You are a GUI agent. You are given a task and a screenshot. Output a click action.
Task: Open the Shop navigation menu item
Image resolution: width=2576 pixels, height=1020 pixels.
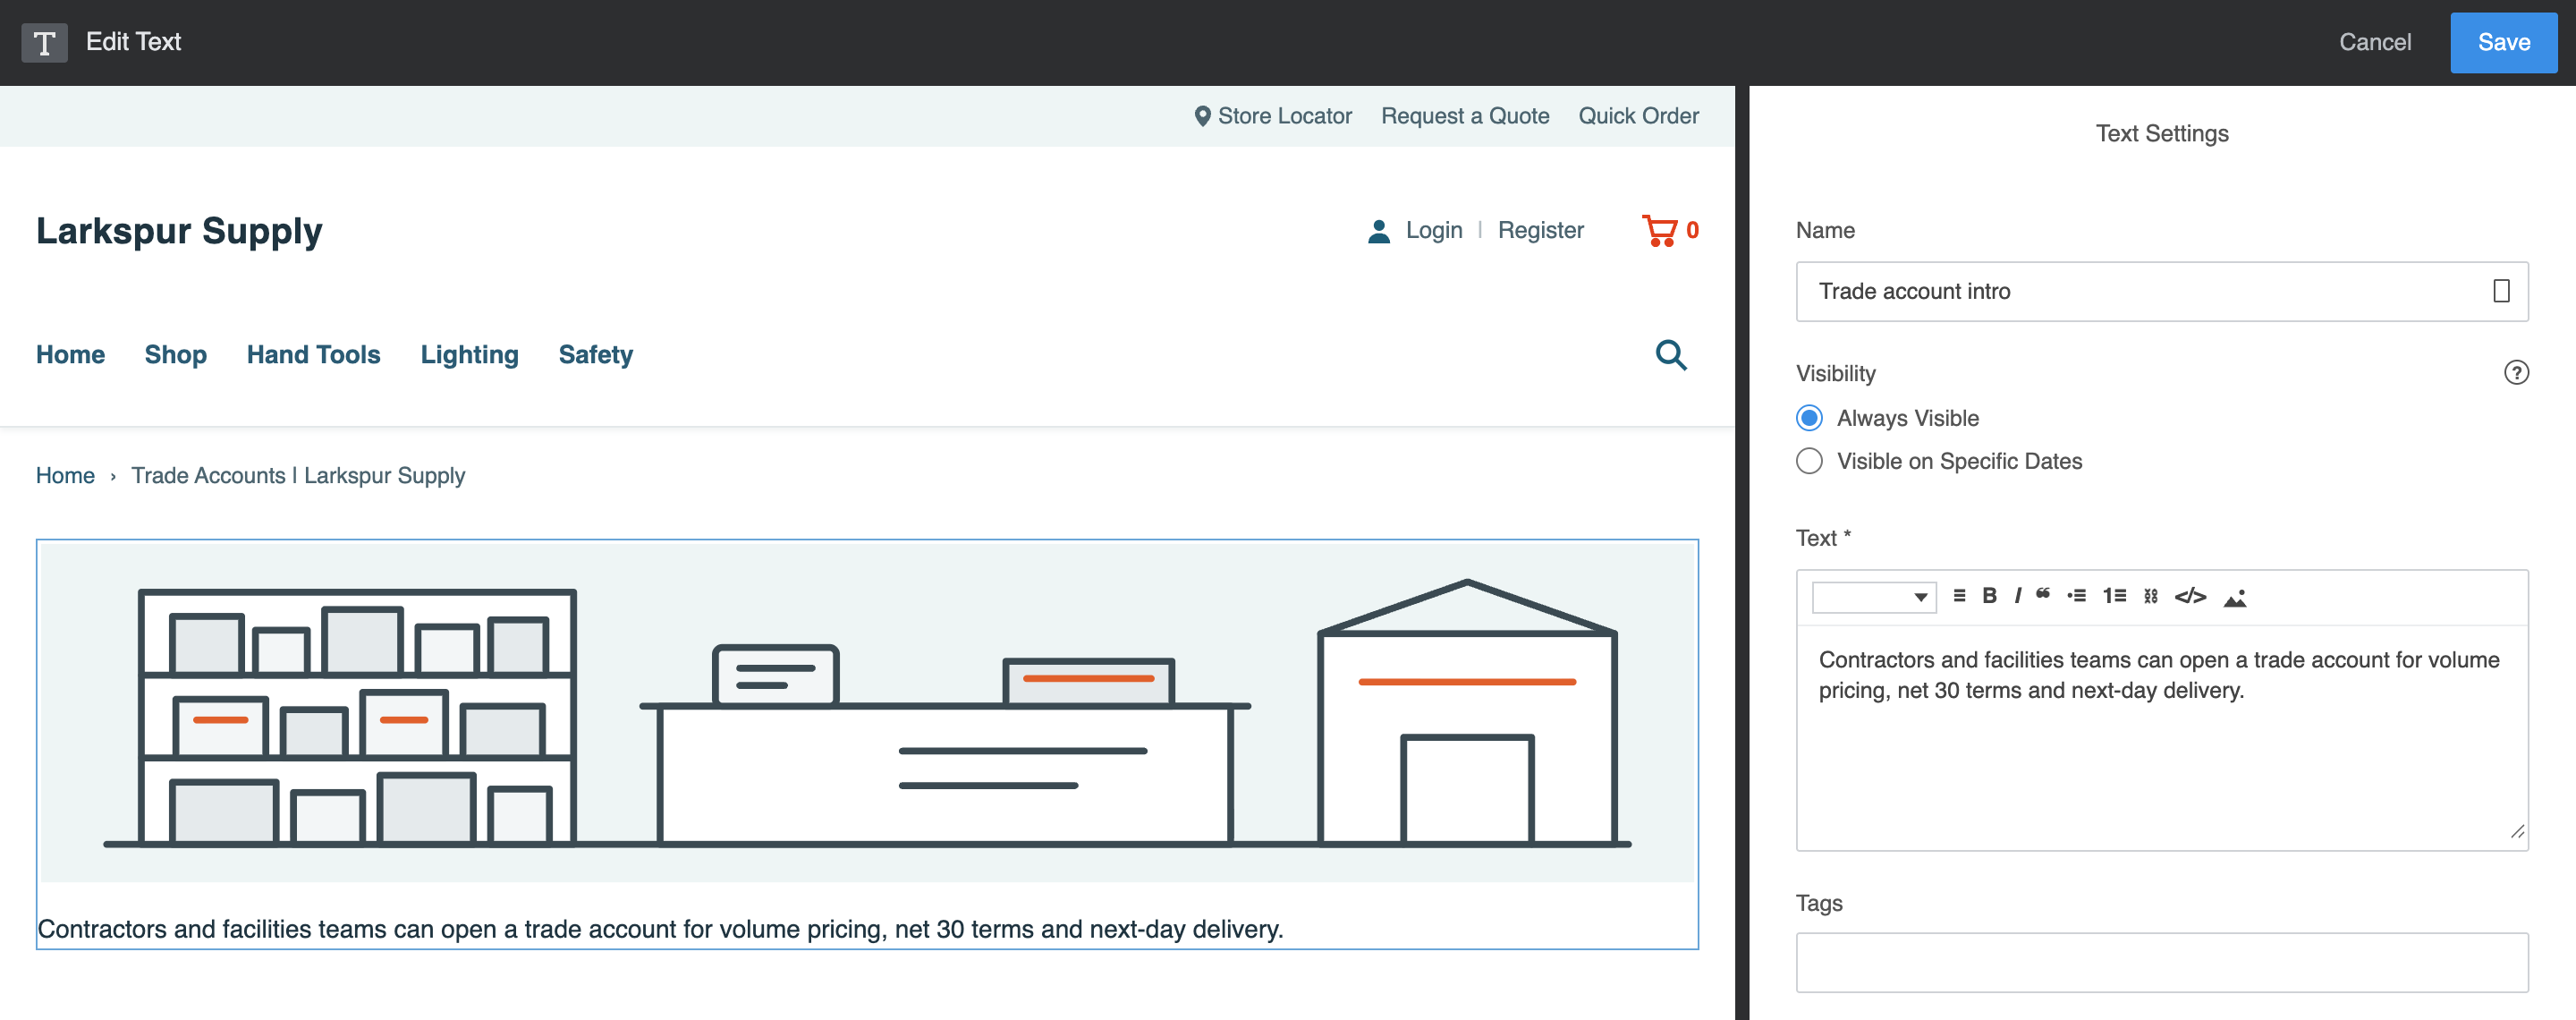(175, 355)
